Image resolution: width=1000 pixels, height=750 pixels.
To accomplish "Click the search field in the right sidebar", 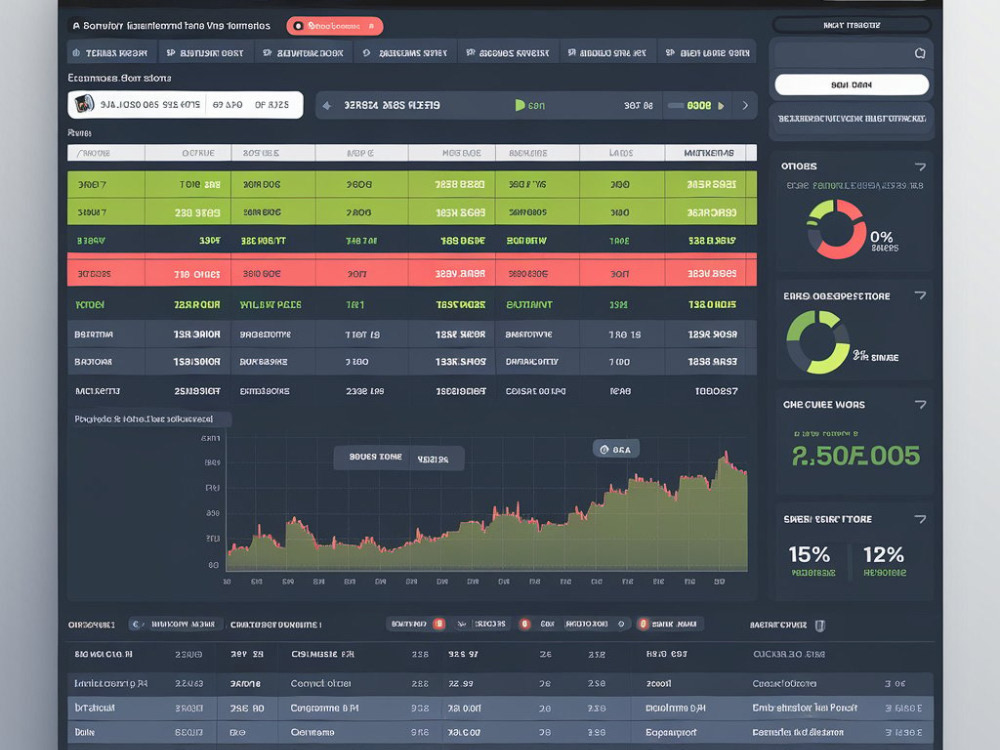I will (x=851, y=53).
